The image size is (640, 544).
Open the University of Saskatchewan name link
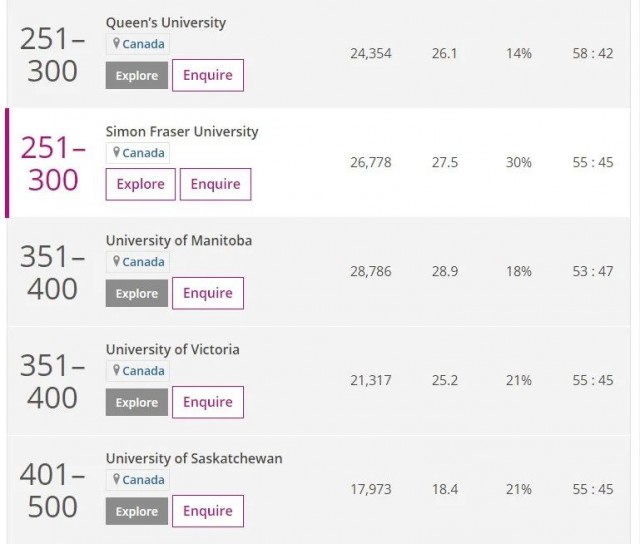click(194, 458)
